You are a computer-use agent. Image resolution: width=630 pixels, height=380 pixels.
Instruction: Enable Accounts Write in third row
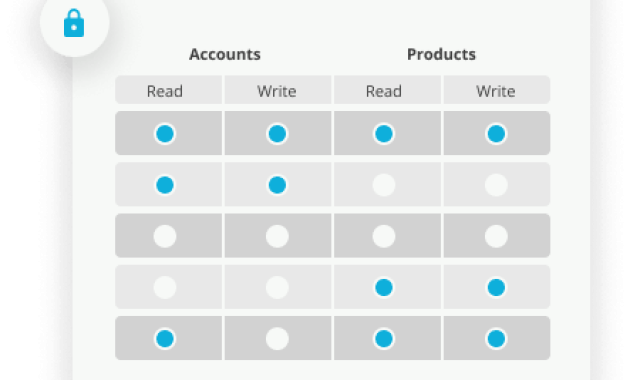(x=277, y=236)
